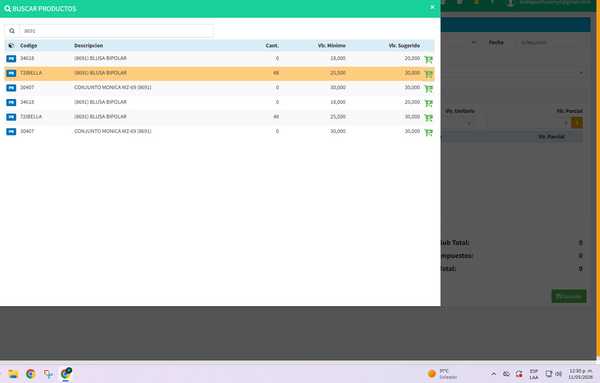600x383 pixels.
Task: Select the last CONJUNTO MONICA MZ-69 (8691) description
Action: click(x=113, y=131)
